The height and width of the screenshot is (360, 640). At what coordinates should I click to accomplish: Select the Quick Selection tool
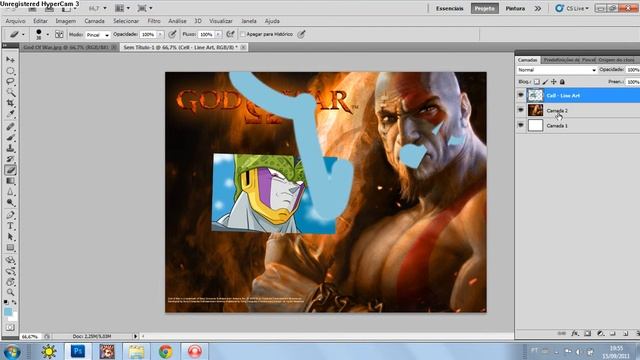tap(10, 92)
